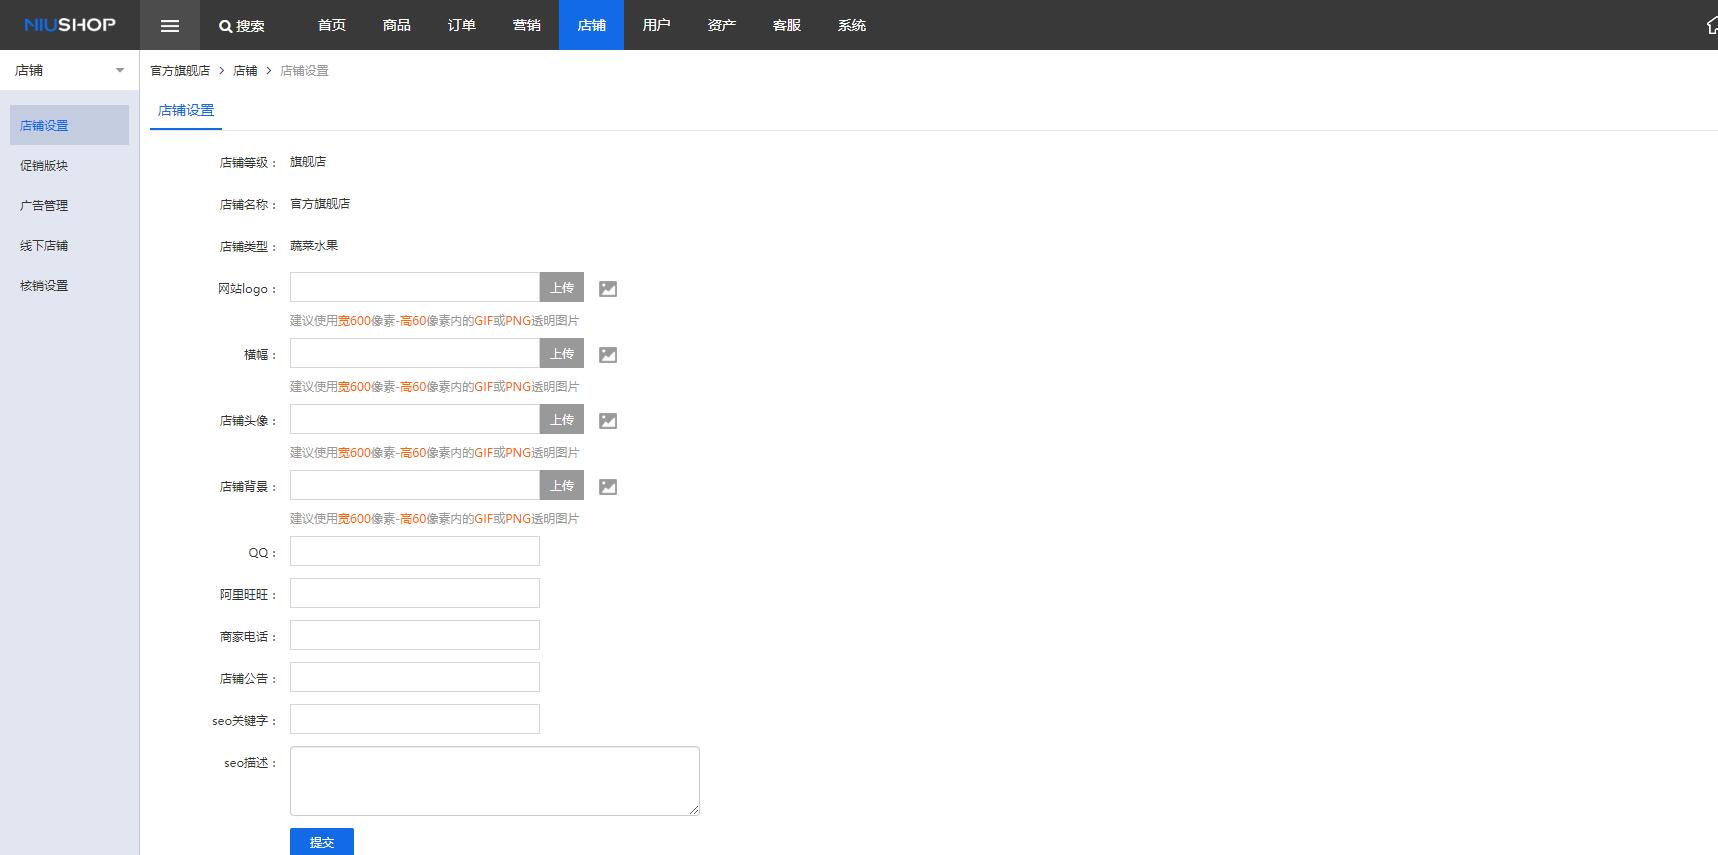
Task: Open the 用户 menu
Action: point(657,25)
